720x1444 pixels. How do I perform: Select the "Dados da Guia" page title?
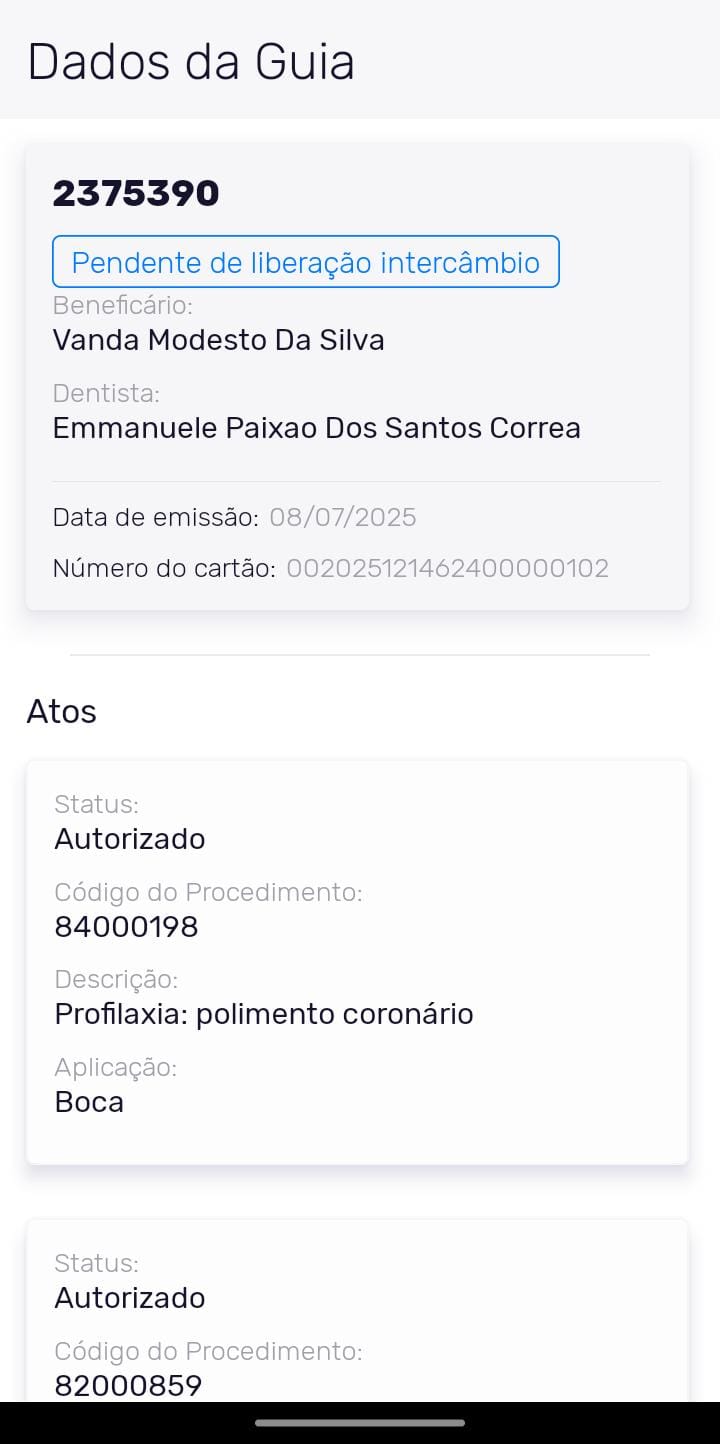tap(191, 61)
